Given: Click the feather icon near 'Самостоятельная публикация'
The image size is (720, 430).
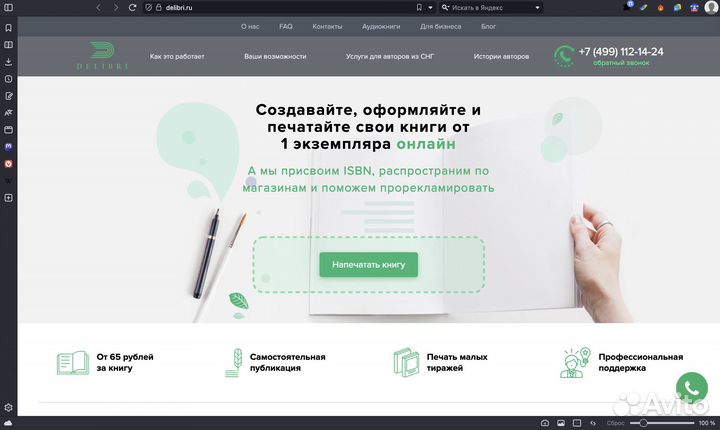Looking at the screenshot, I should pos(233,363).
